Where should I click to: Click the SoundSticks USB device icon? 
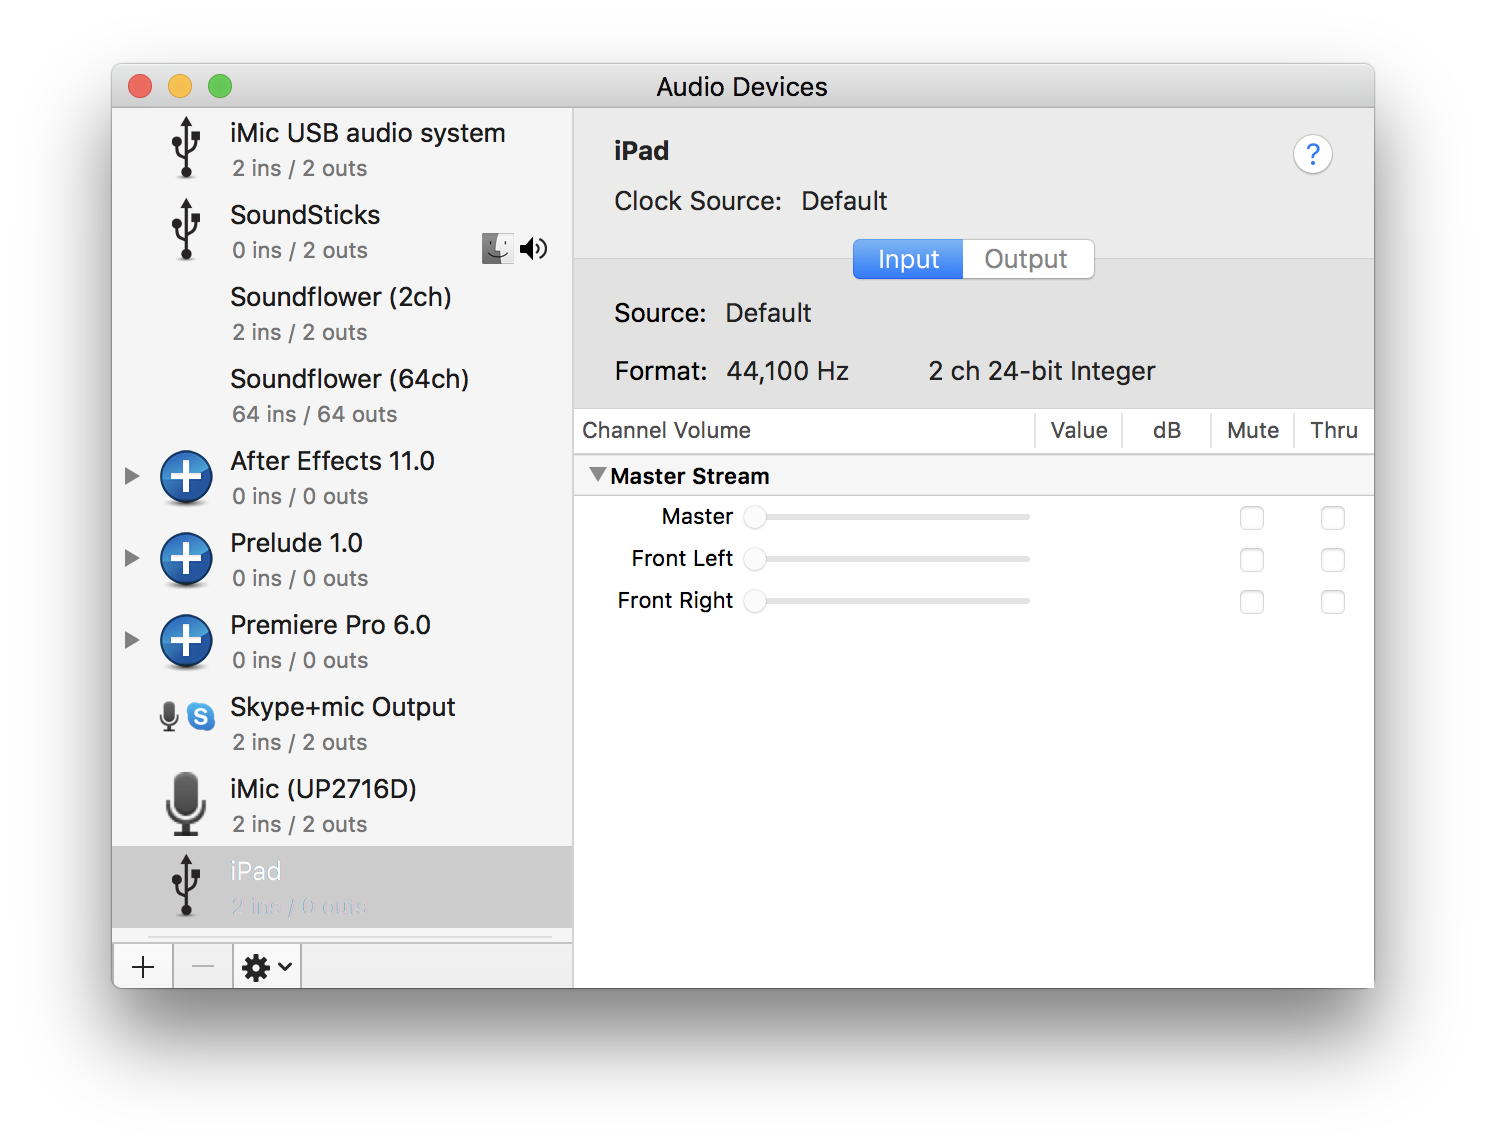186,229
